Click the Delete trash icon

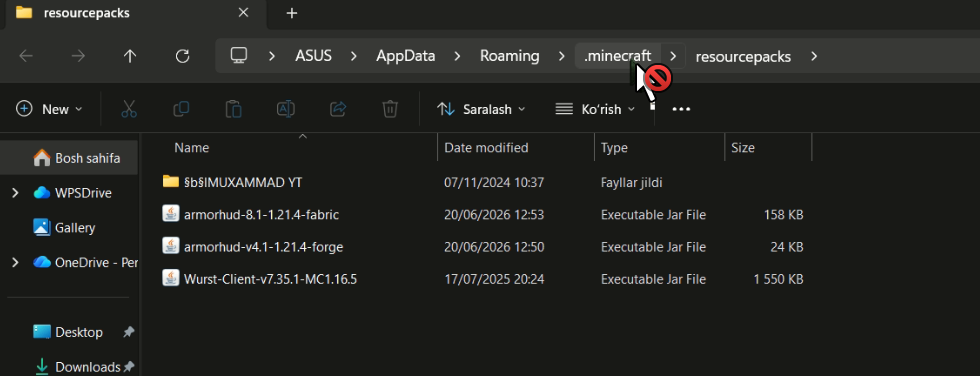click(390, 109)
